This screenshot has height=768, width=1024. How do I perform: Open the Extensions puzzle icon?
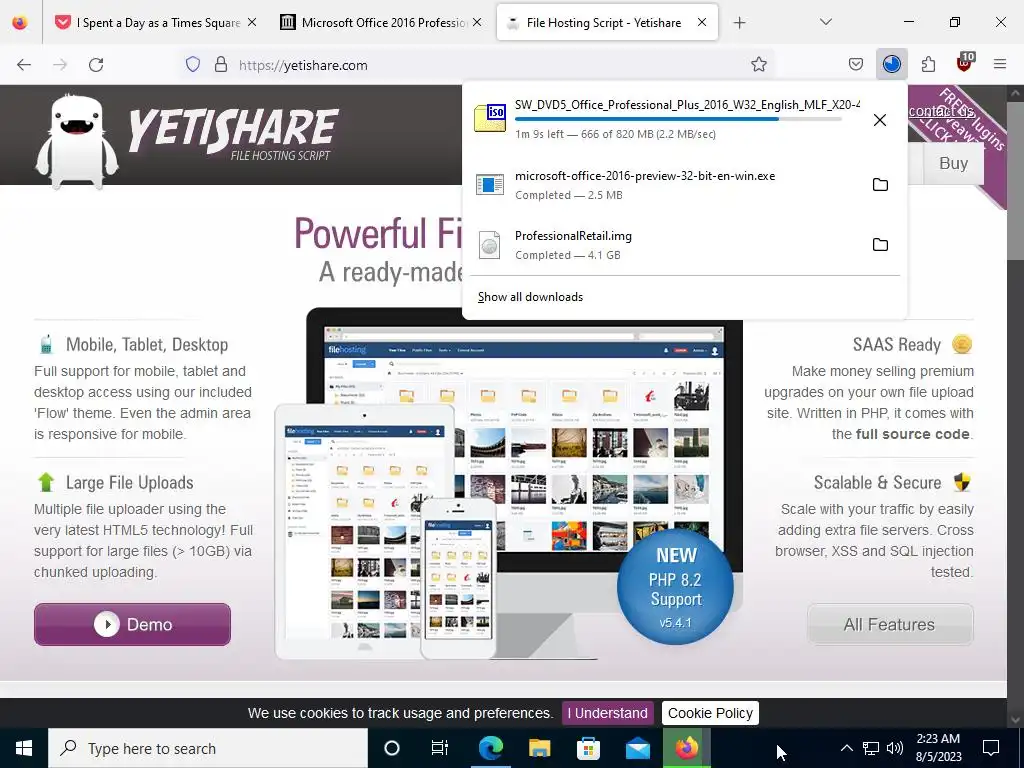pyautogui.click(x=928, y=64)
